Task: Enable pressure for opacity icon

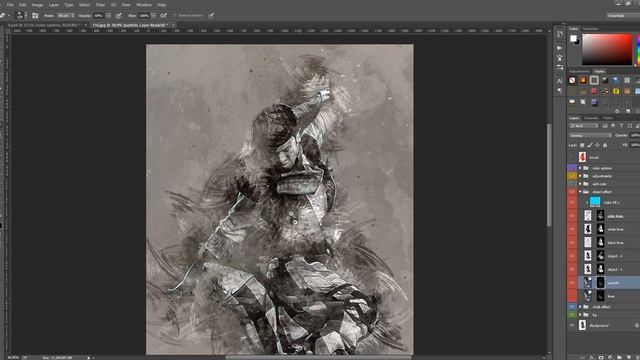Action: click(x=119, y=16)
